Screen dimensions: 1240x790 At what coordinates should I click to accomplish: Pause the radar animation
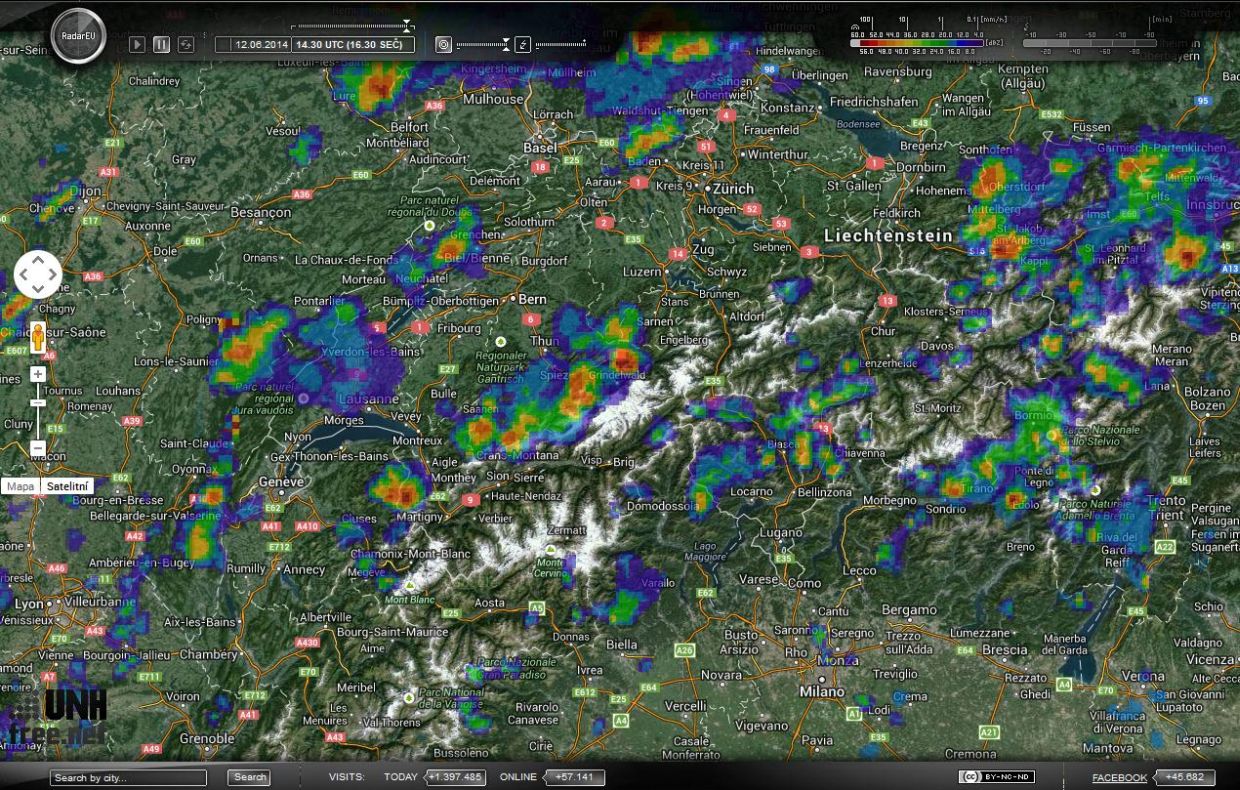162,44
